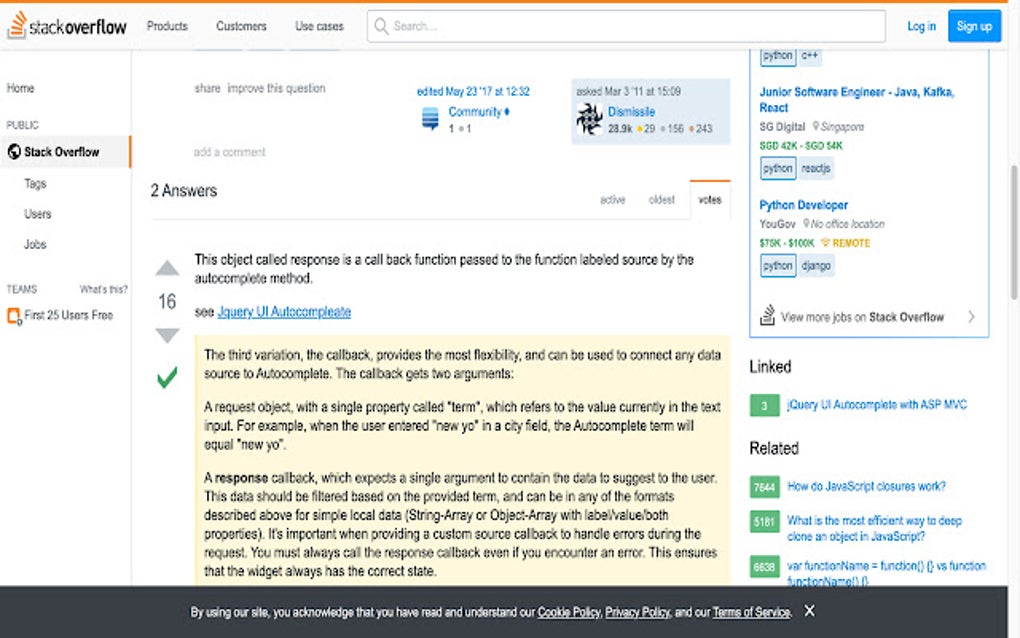Click the search magnifying glass icon
The width and height of the screenshot is (1020, 638).
(381, 26)
